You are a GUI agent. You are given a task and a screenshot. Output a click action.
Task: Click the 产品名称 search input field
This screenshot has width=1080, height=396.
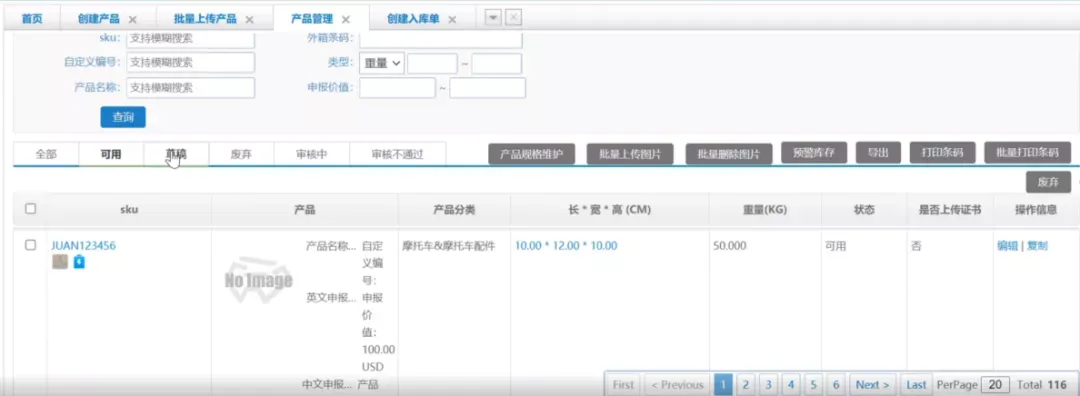tap(191, 87)
